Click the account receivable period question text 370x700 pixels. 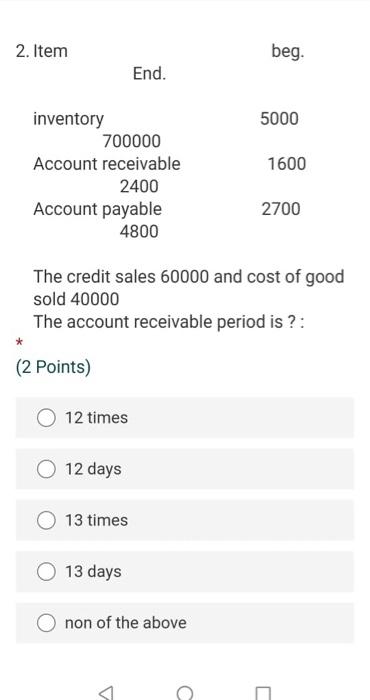click(169, 322)
